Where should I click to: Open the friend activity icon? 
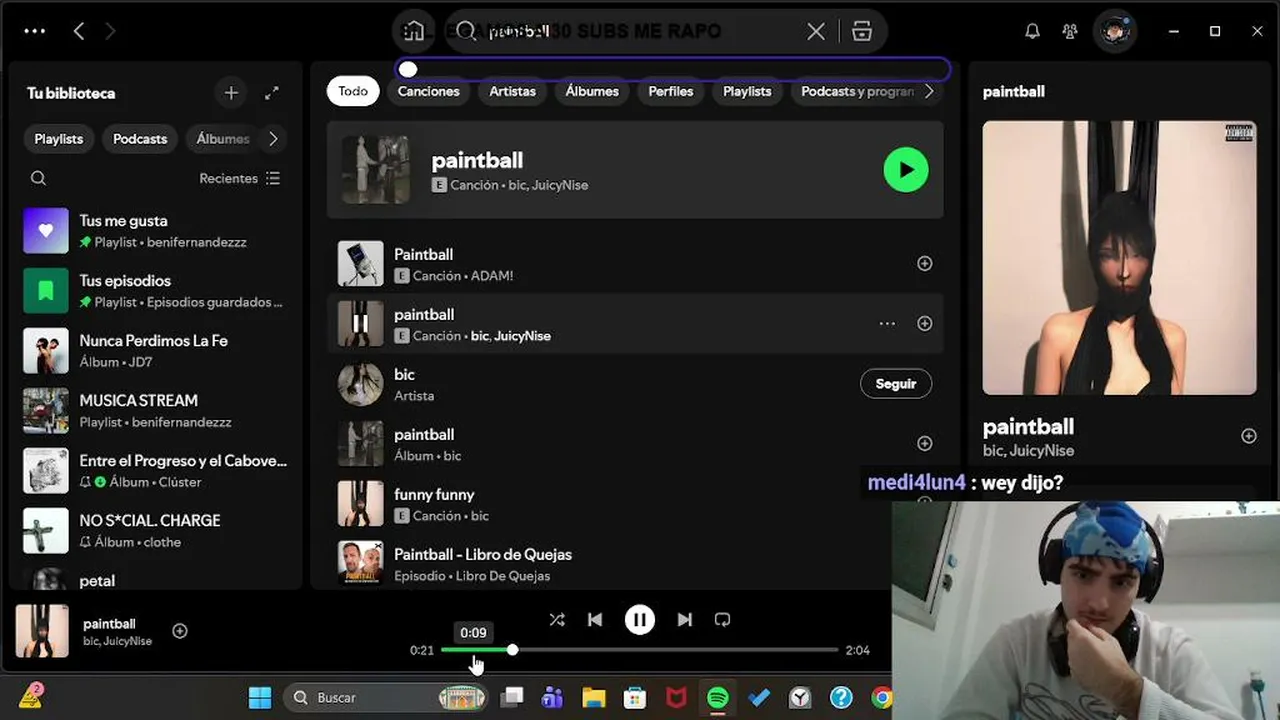(x=1070, y=31)
